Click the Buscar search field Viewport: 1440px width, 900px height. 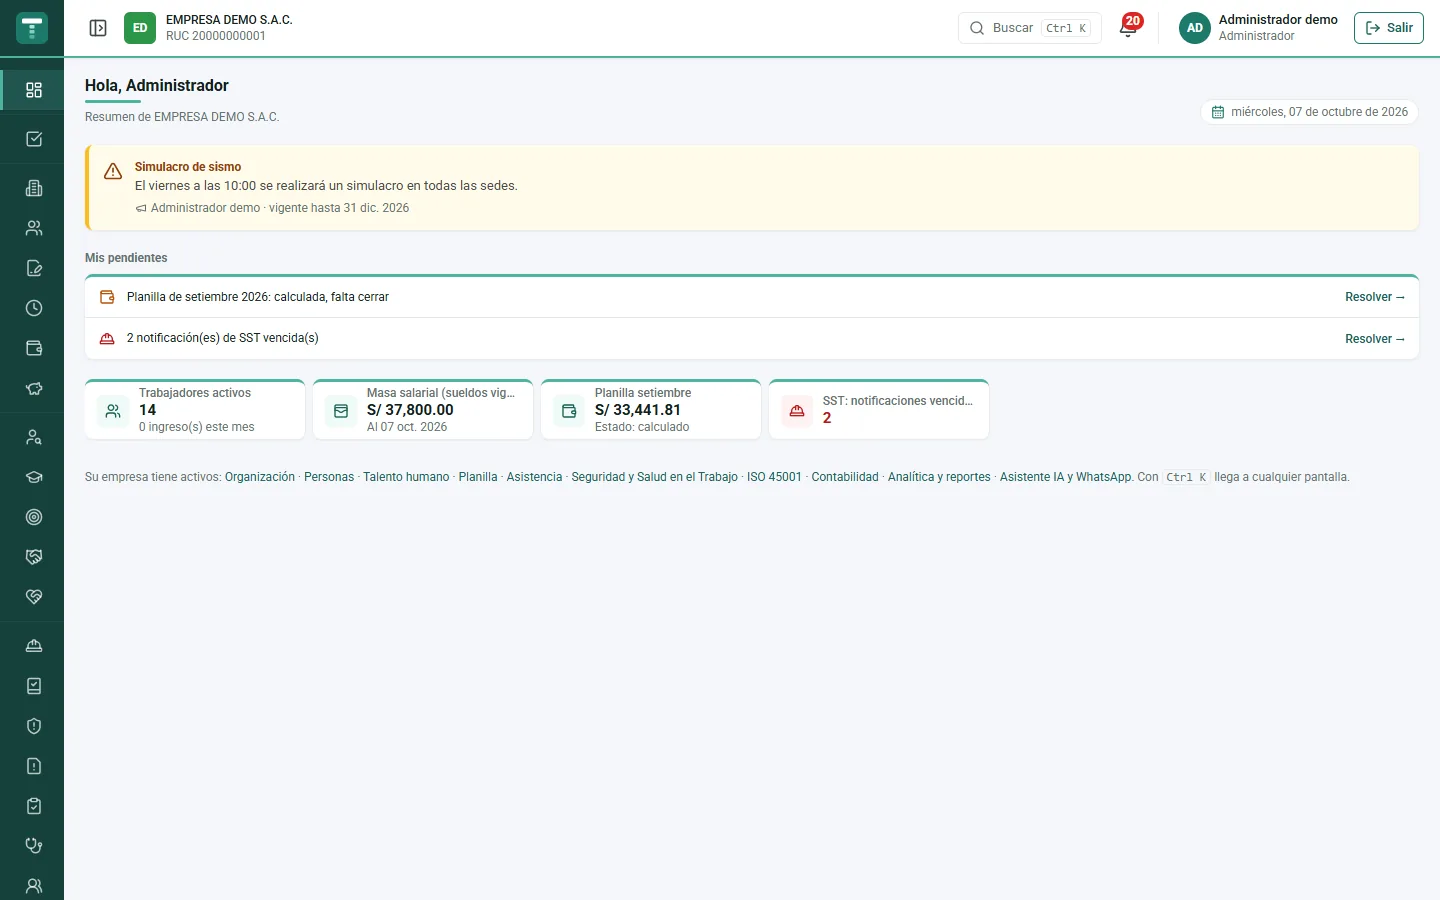pyautogui.click(x=1029, y=28)
